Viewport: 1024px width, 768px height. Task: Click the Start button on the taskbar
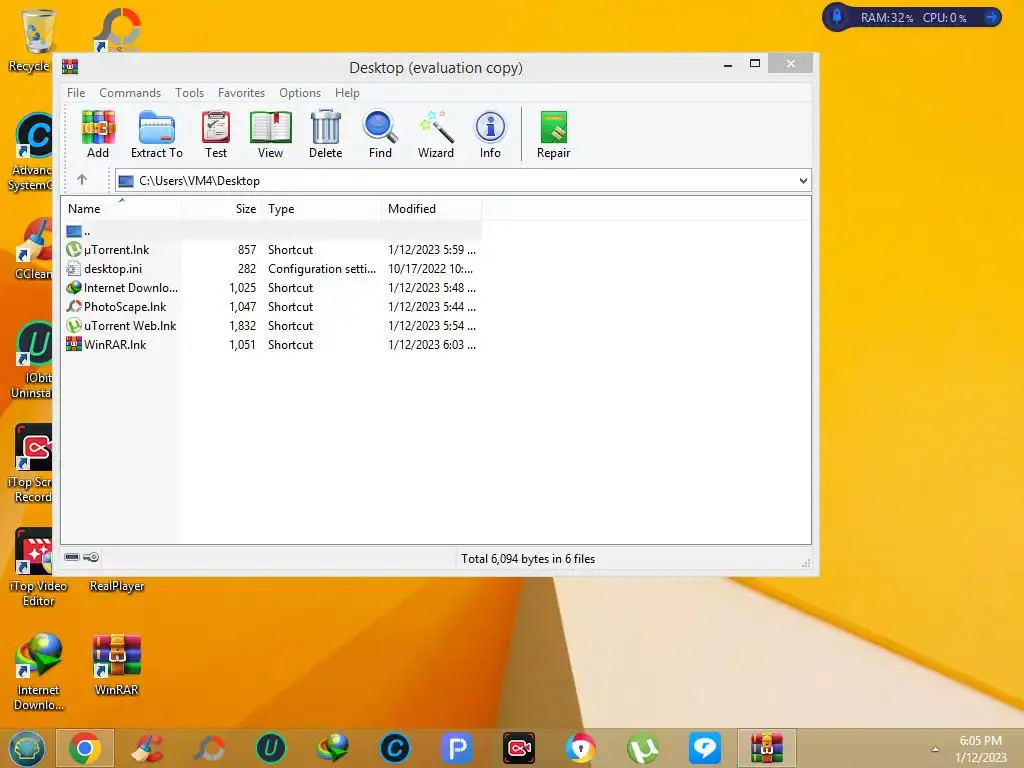(27, 748)
